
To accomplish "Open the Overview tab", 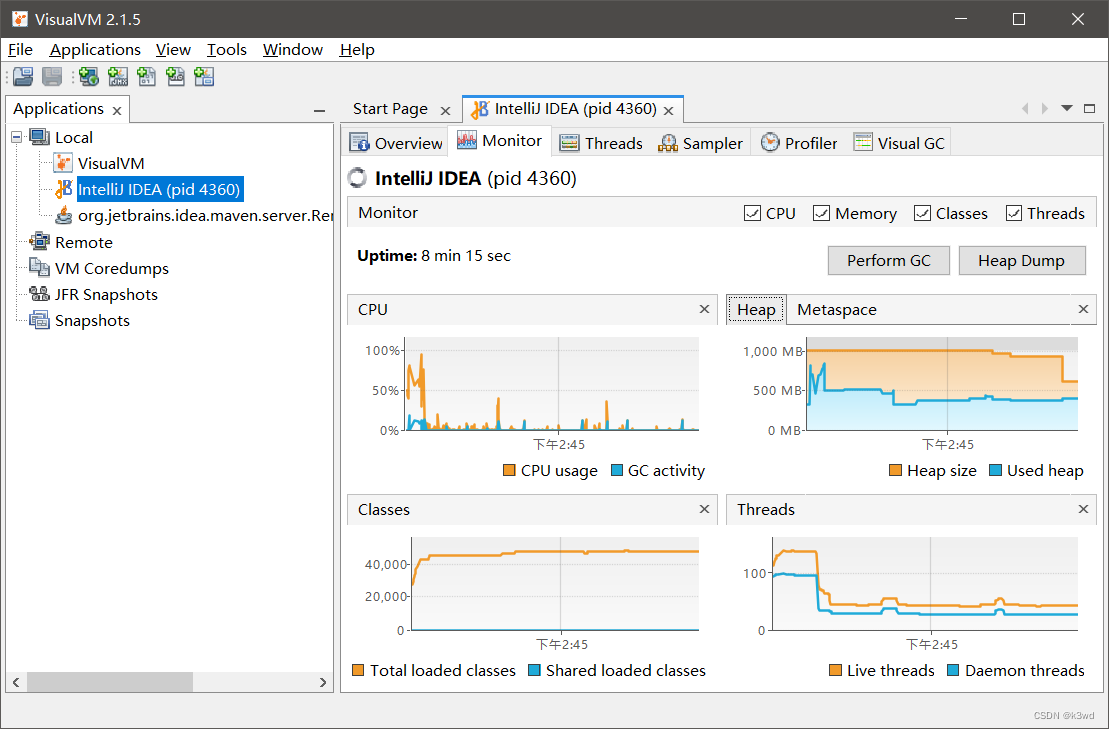I will (x=396, y=143).
